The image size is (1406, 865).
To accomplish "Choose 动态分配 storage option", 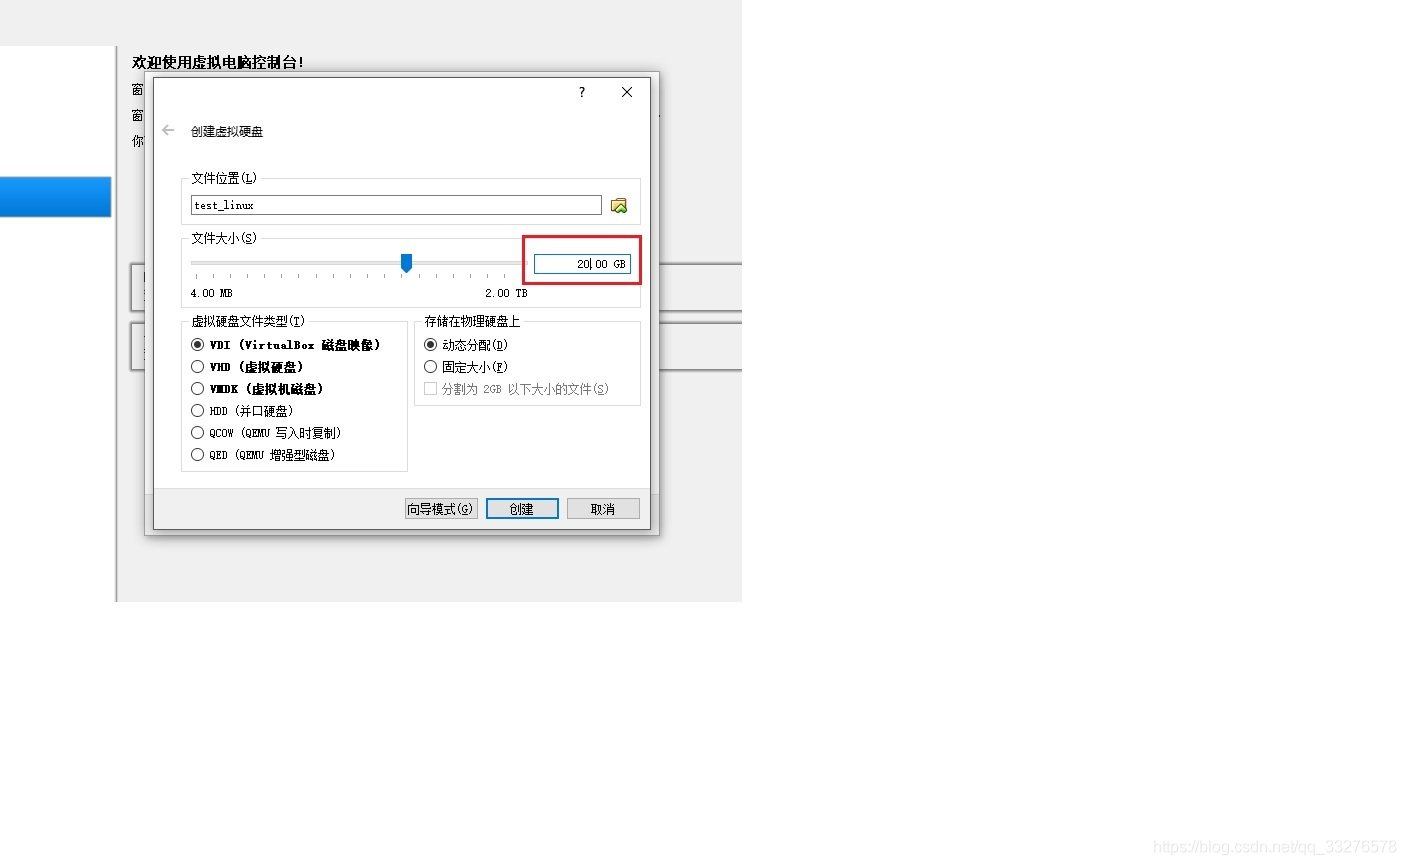I will point(466,345).
